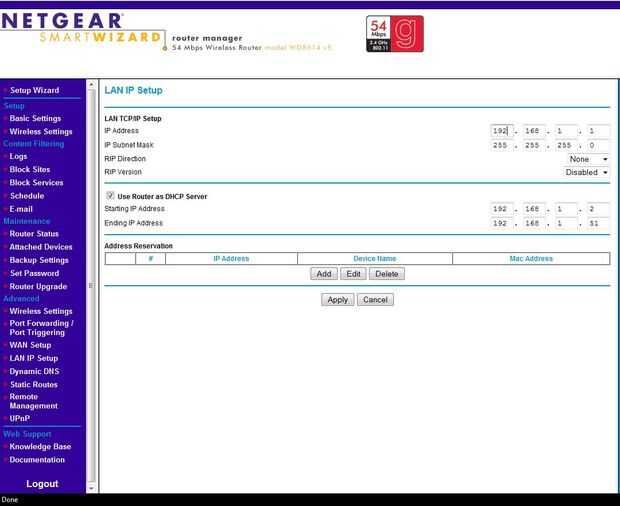
Task: Open LAN IP Setup sidebar link
Action: pos(34,358)
